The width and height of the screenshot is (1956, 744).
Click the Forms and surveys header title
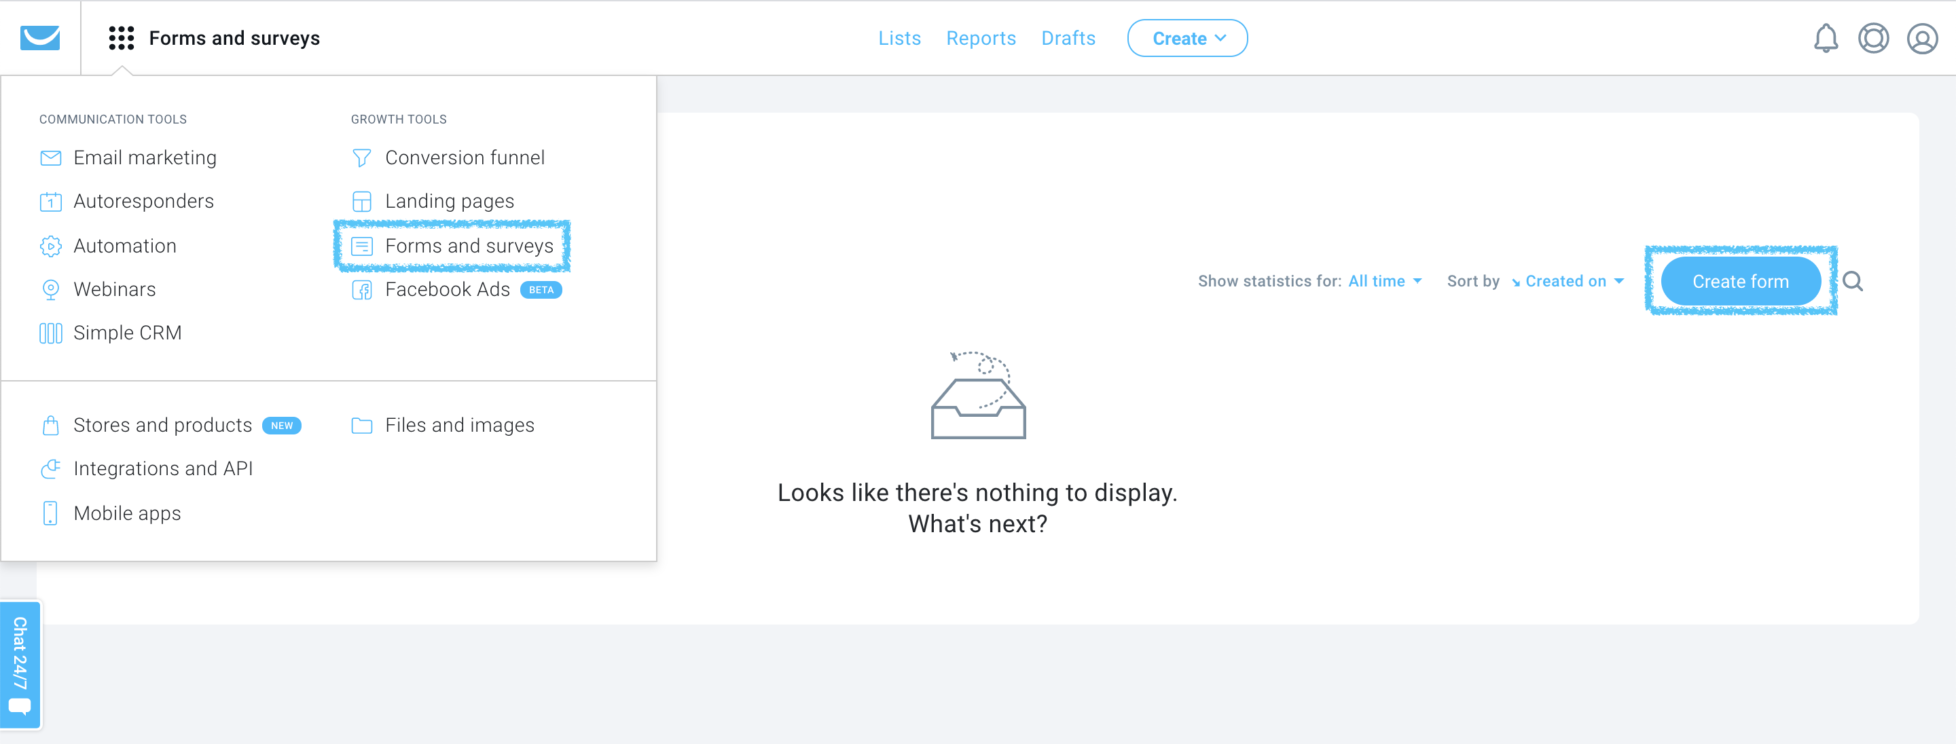click(x=234, y=38)
